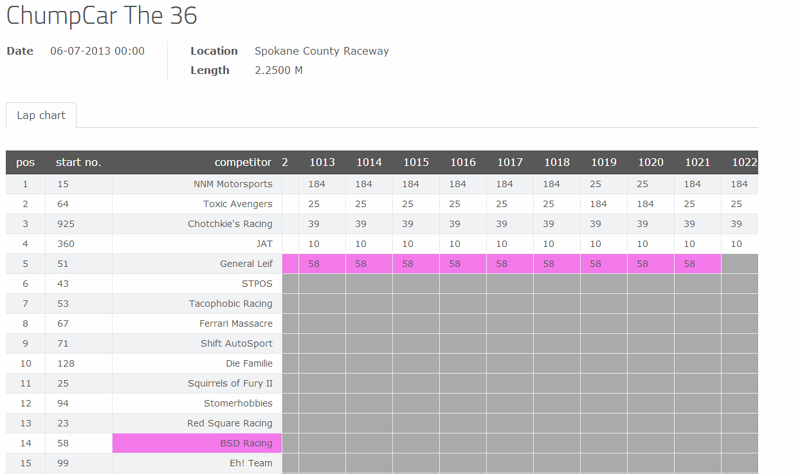Image resolution: width=800 pixels, height=474 pixels.
Task: Click Squirrels of Fury II competitor
Action: pyautogui.click(x=230, y=384)
